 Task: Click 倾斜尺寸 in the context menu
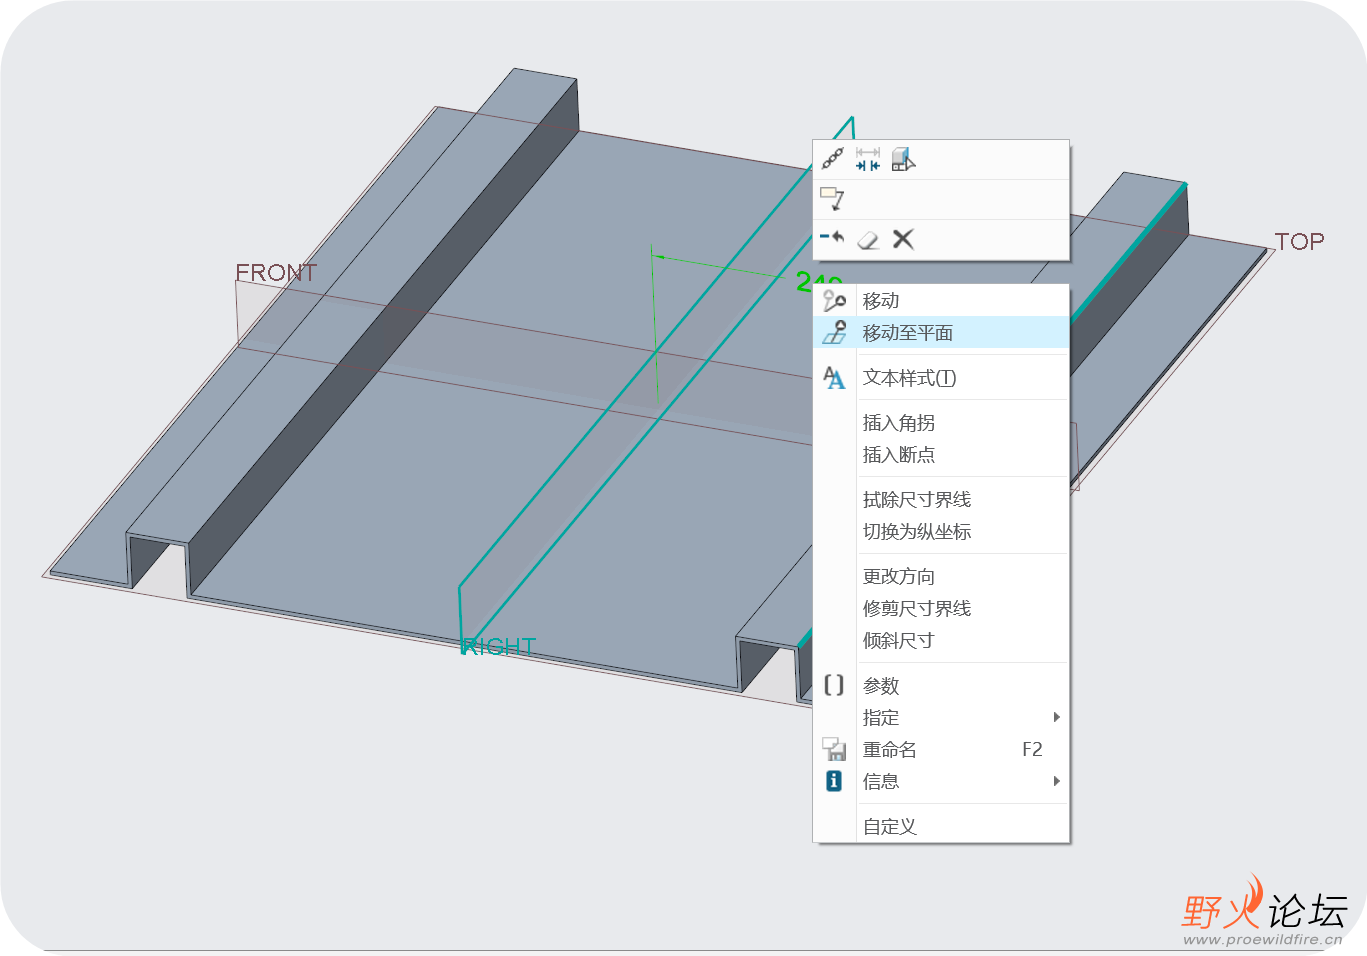click(942, 641)
